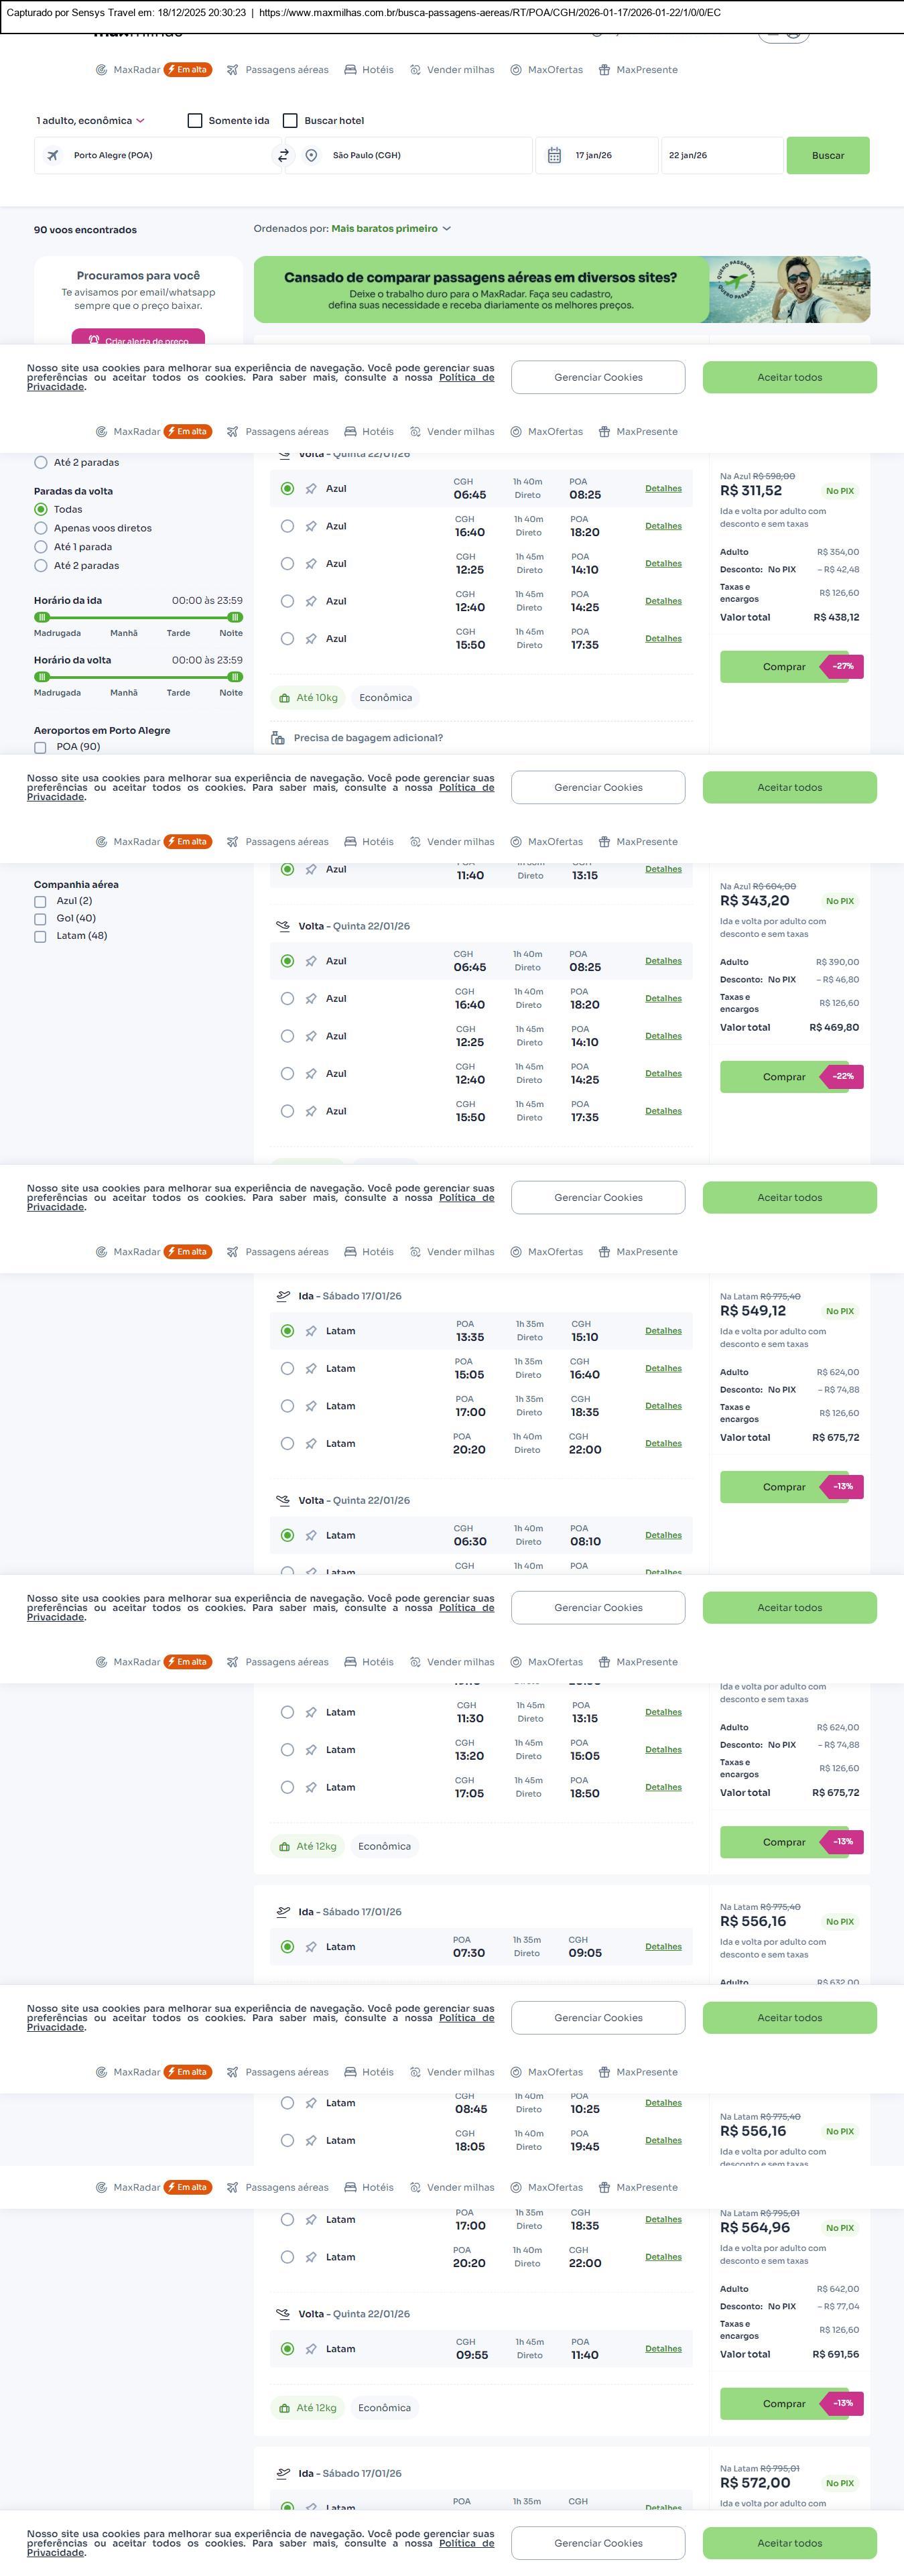Filter by Gol (40) airline
This screenshot has width=904, height=2576.
tap(40, 919)
